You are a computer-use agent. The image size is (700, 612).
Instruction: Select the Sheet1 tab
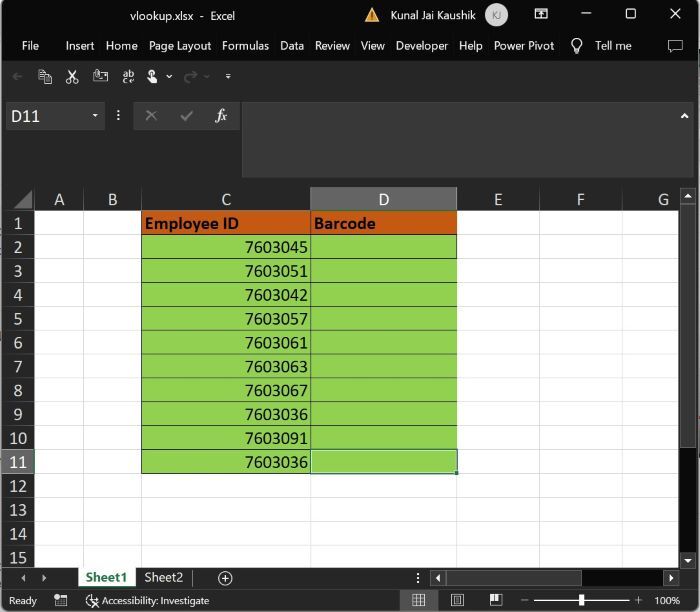point(106,578)
